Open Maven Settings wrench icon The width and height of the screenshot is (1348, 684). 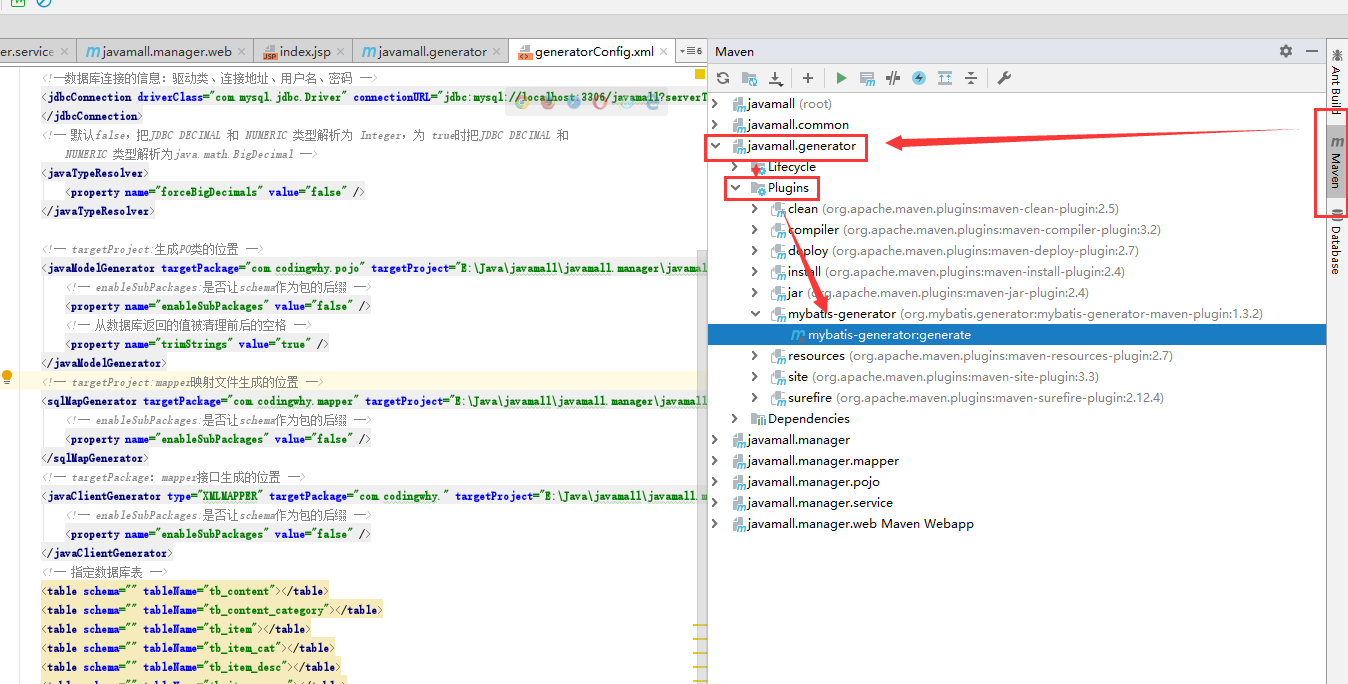(1005, 78)
